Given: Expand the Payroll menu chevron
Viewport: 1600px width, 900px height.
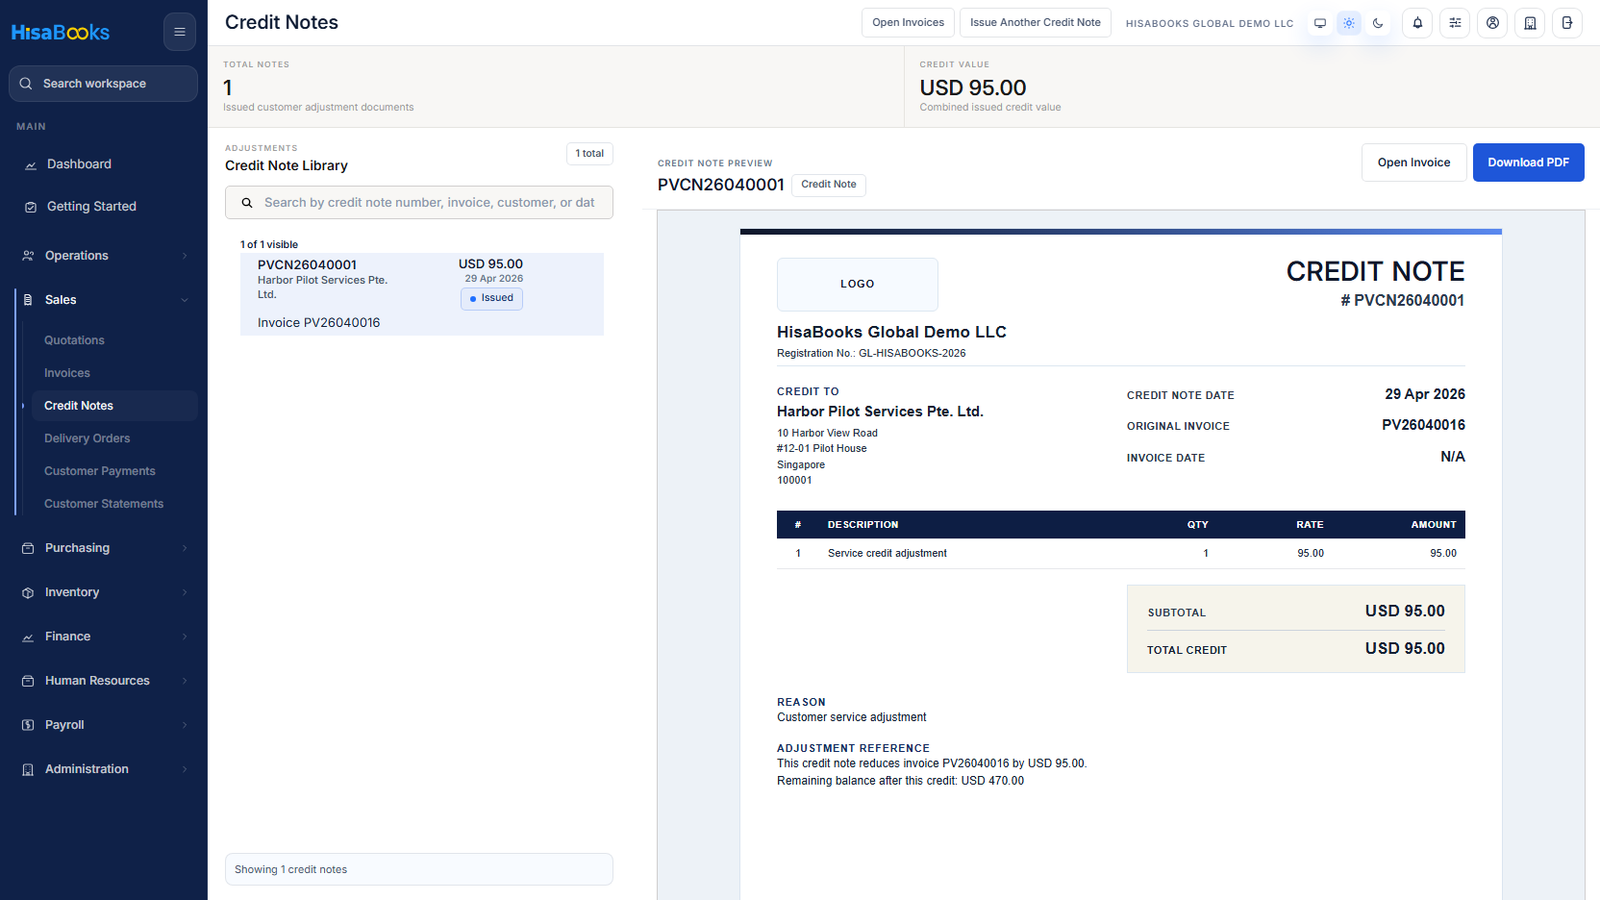Looking at the screenshot, I should click(185, 725).
